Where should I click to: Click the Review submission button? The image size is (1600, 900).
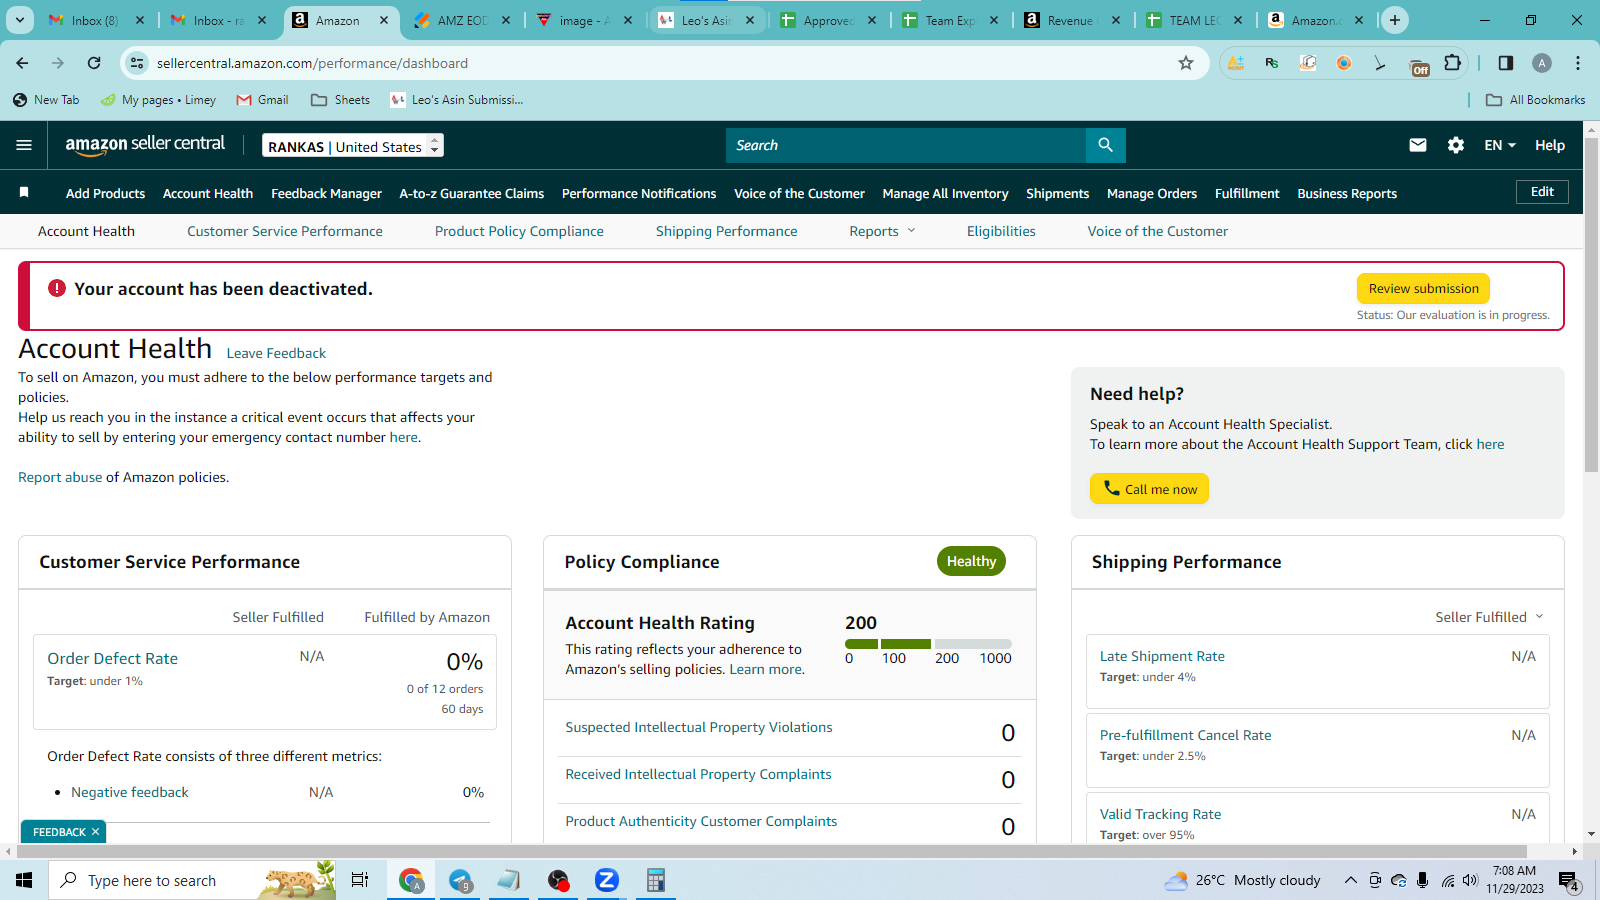[1423, 288]
